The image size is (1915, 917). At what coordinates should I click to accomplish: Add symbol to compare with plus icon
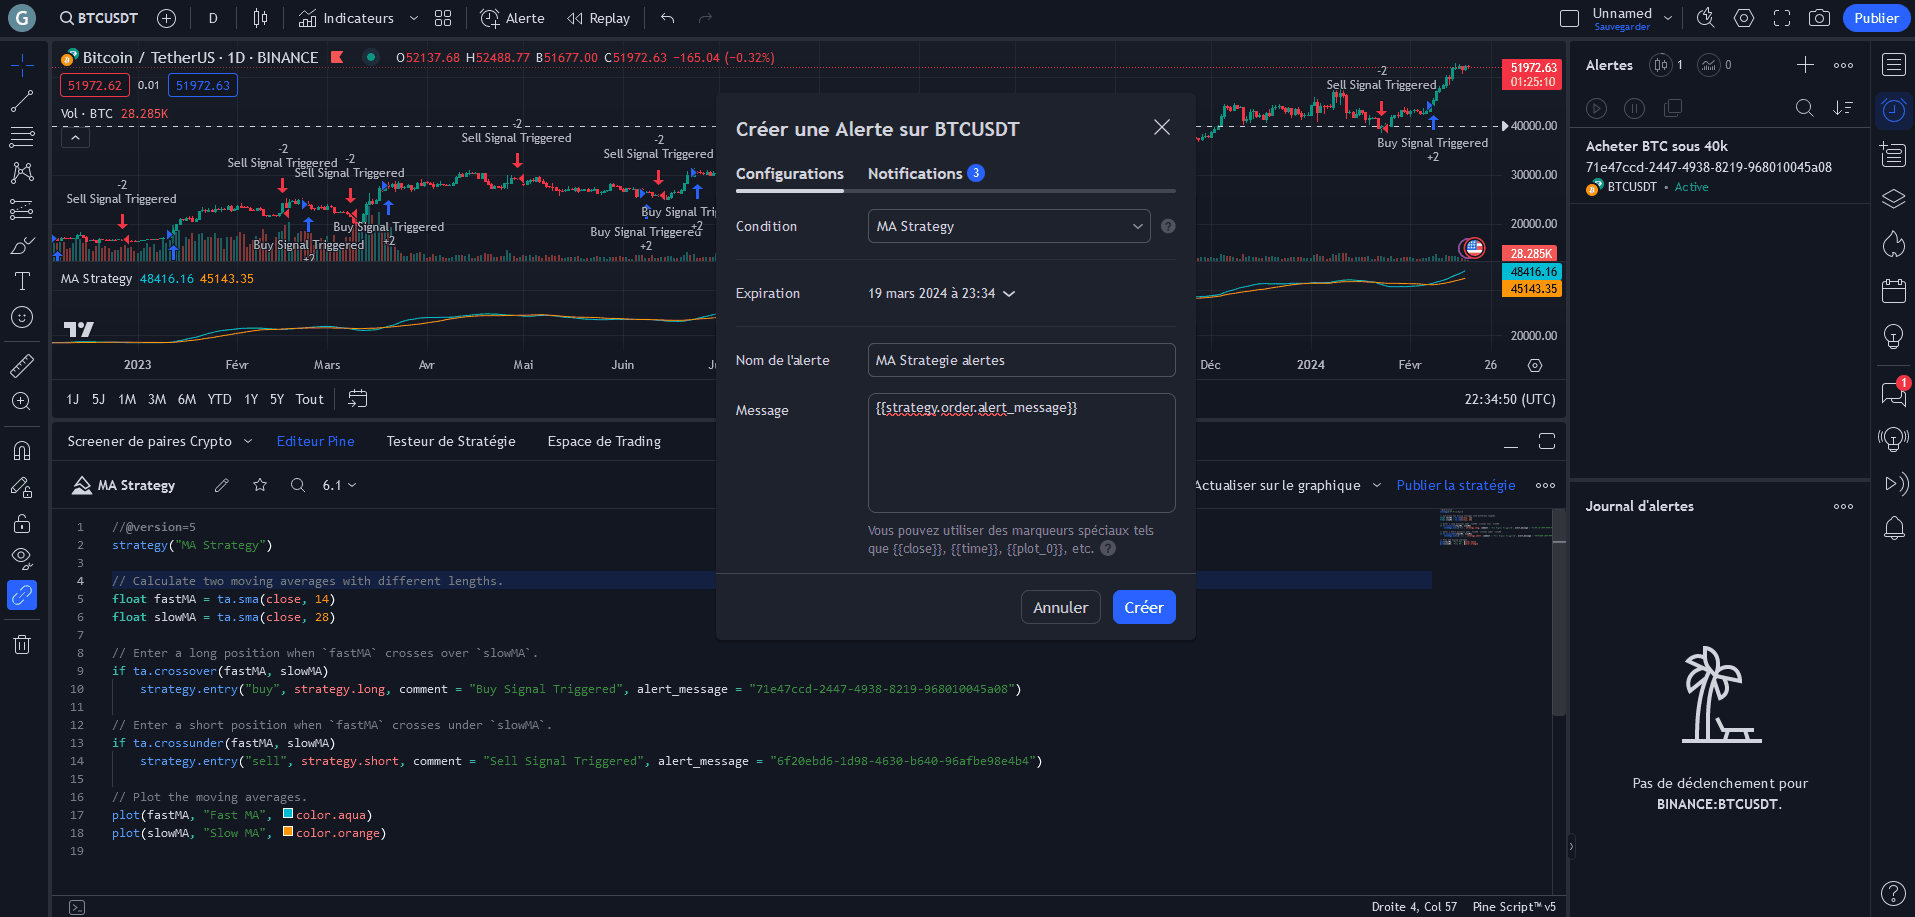(x=167, y=18)
